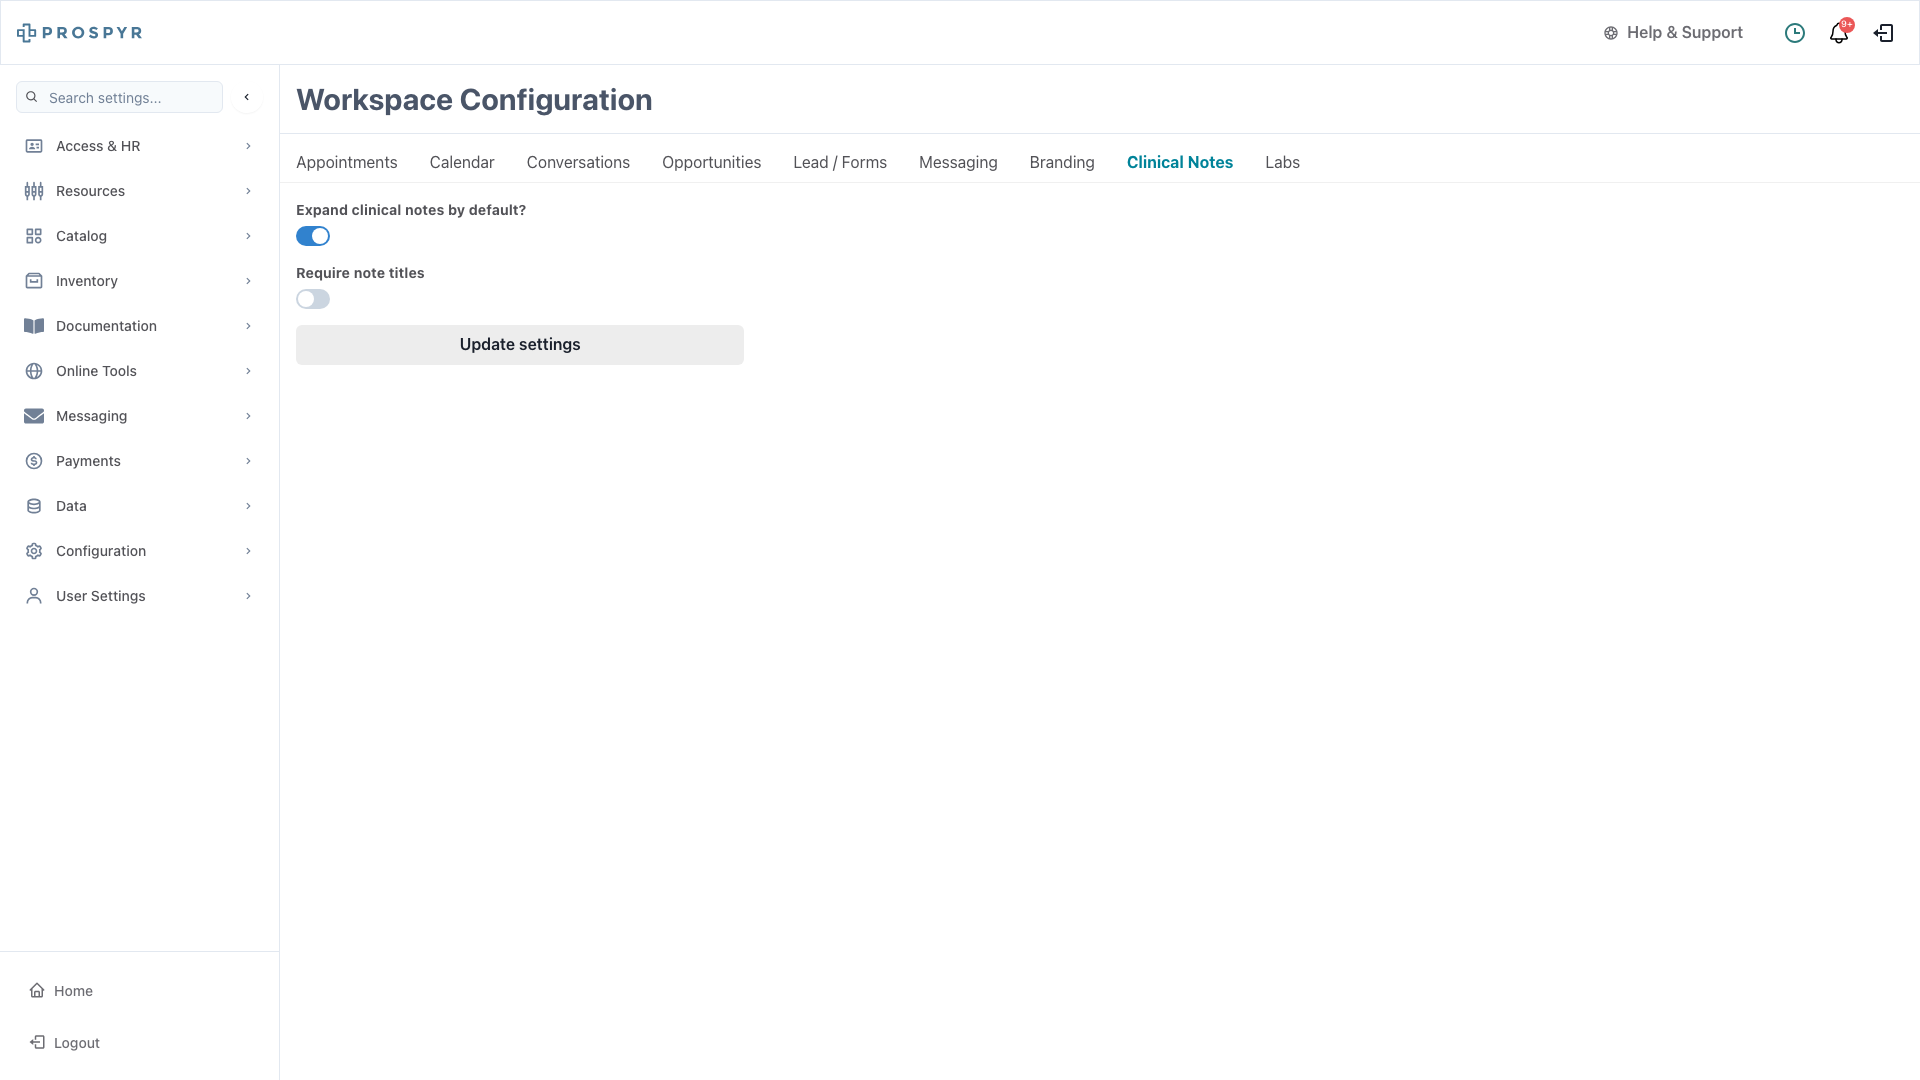Image resolution: width=1920 pixels, height=1080 pixels.
Task: Click the Online Tools globe icon
Action: (34, 371)
